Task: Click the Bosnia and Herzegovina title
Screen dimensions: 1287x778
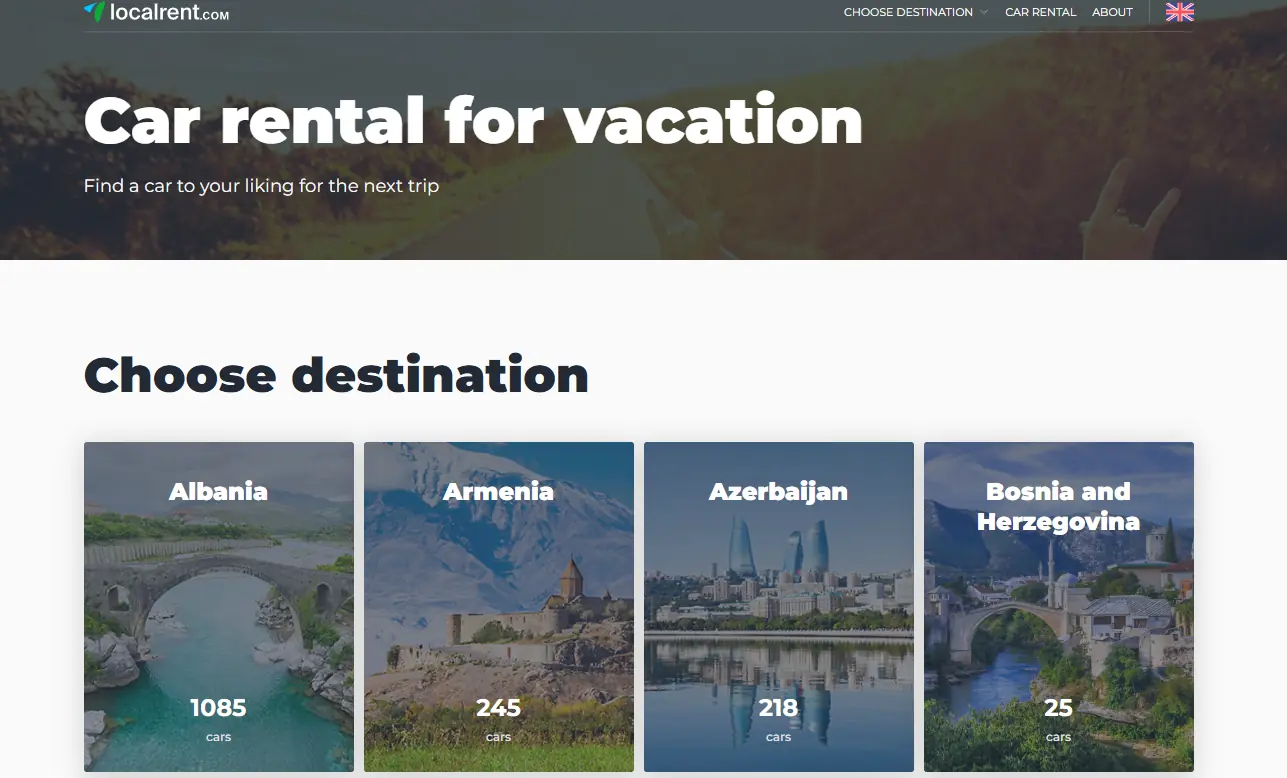Action: pyautogui.click(x=1058, y=507)
